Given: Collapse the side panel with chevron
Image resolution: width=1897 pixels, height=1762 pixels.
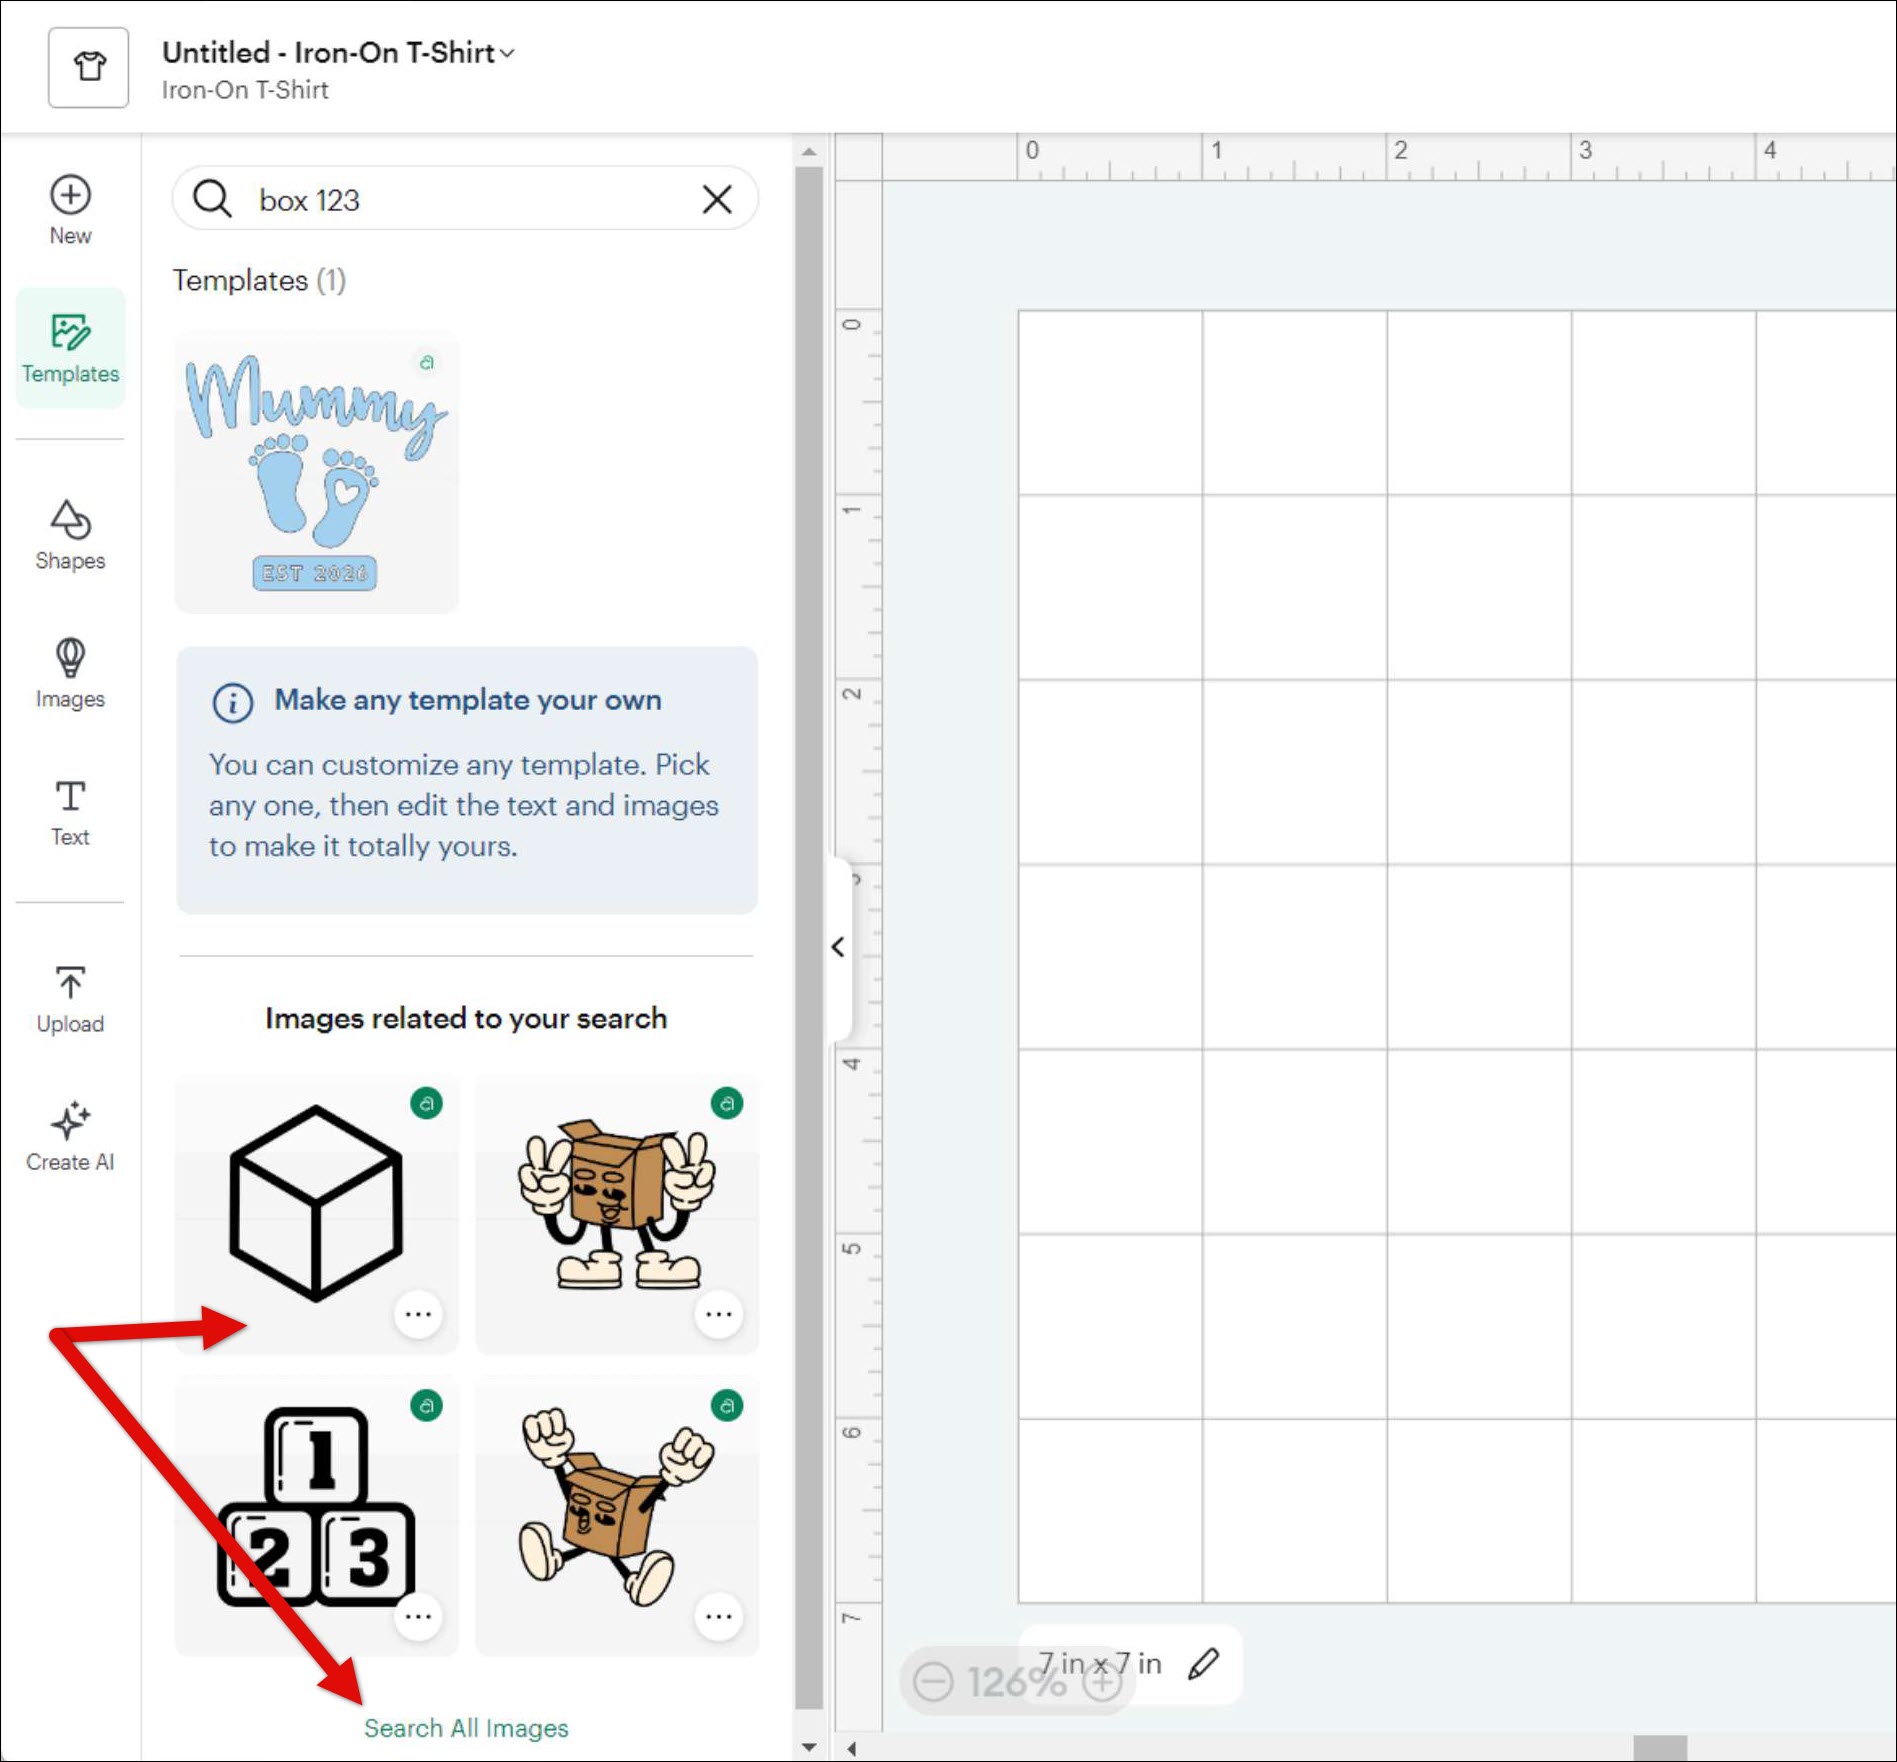Looking at the screenshot, I should [x=838, y=947].
